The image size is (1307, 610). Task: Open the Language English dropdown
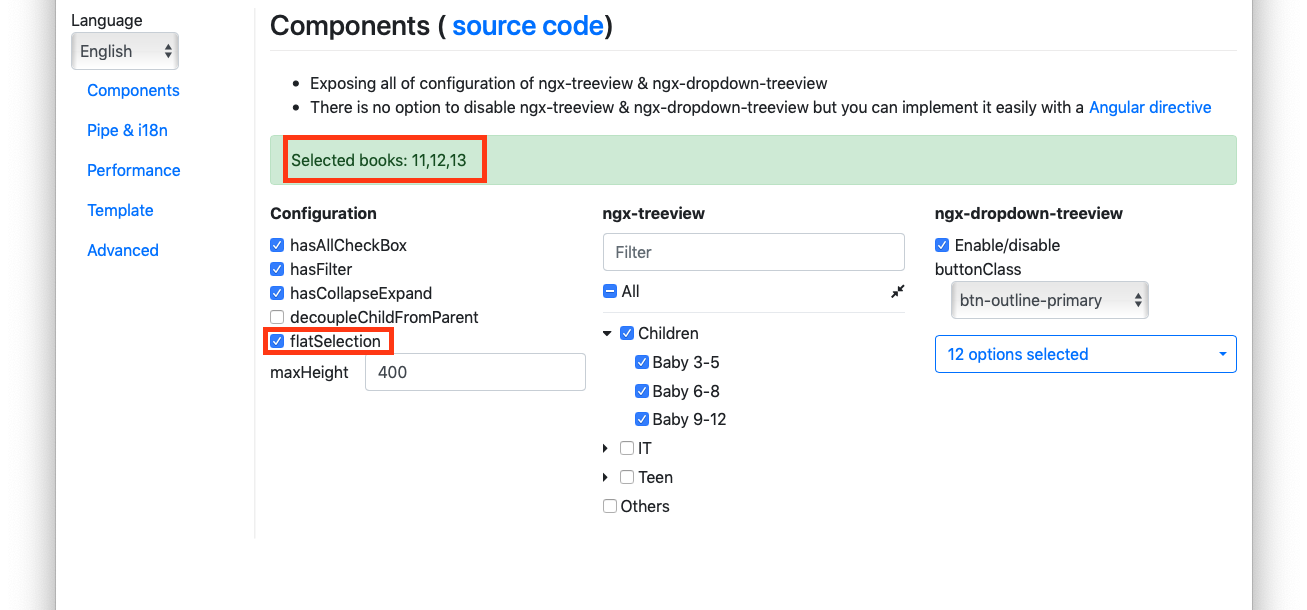(125, 51)
